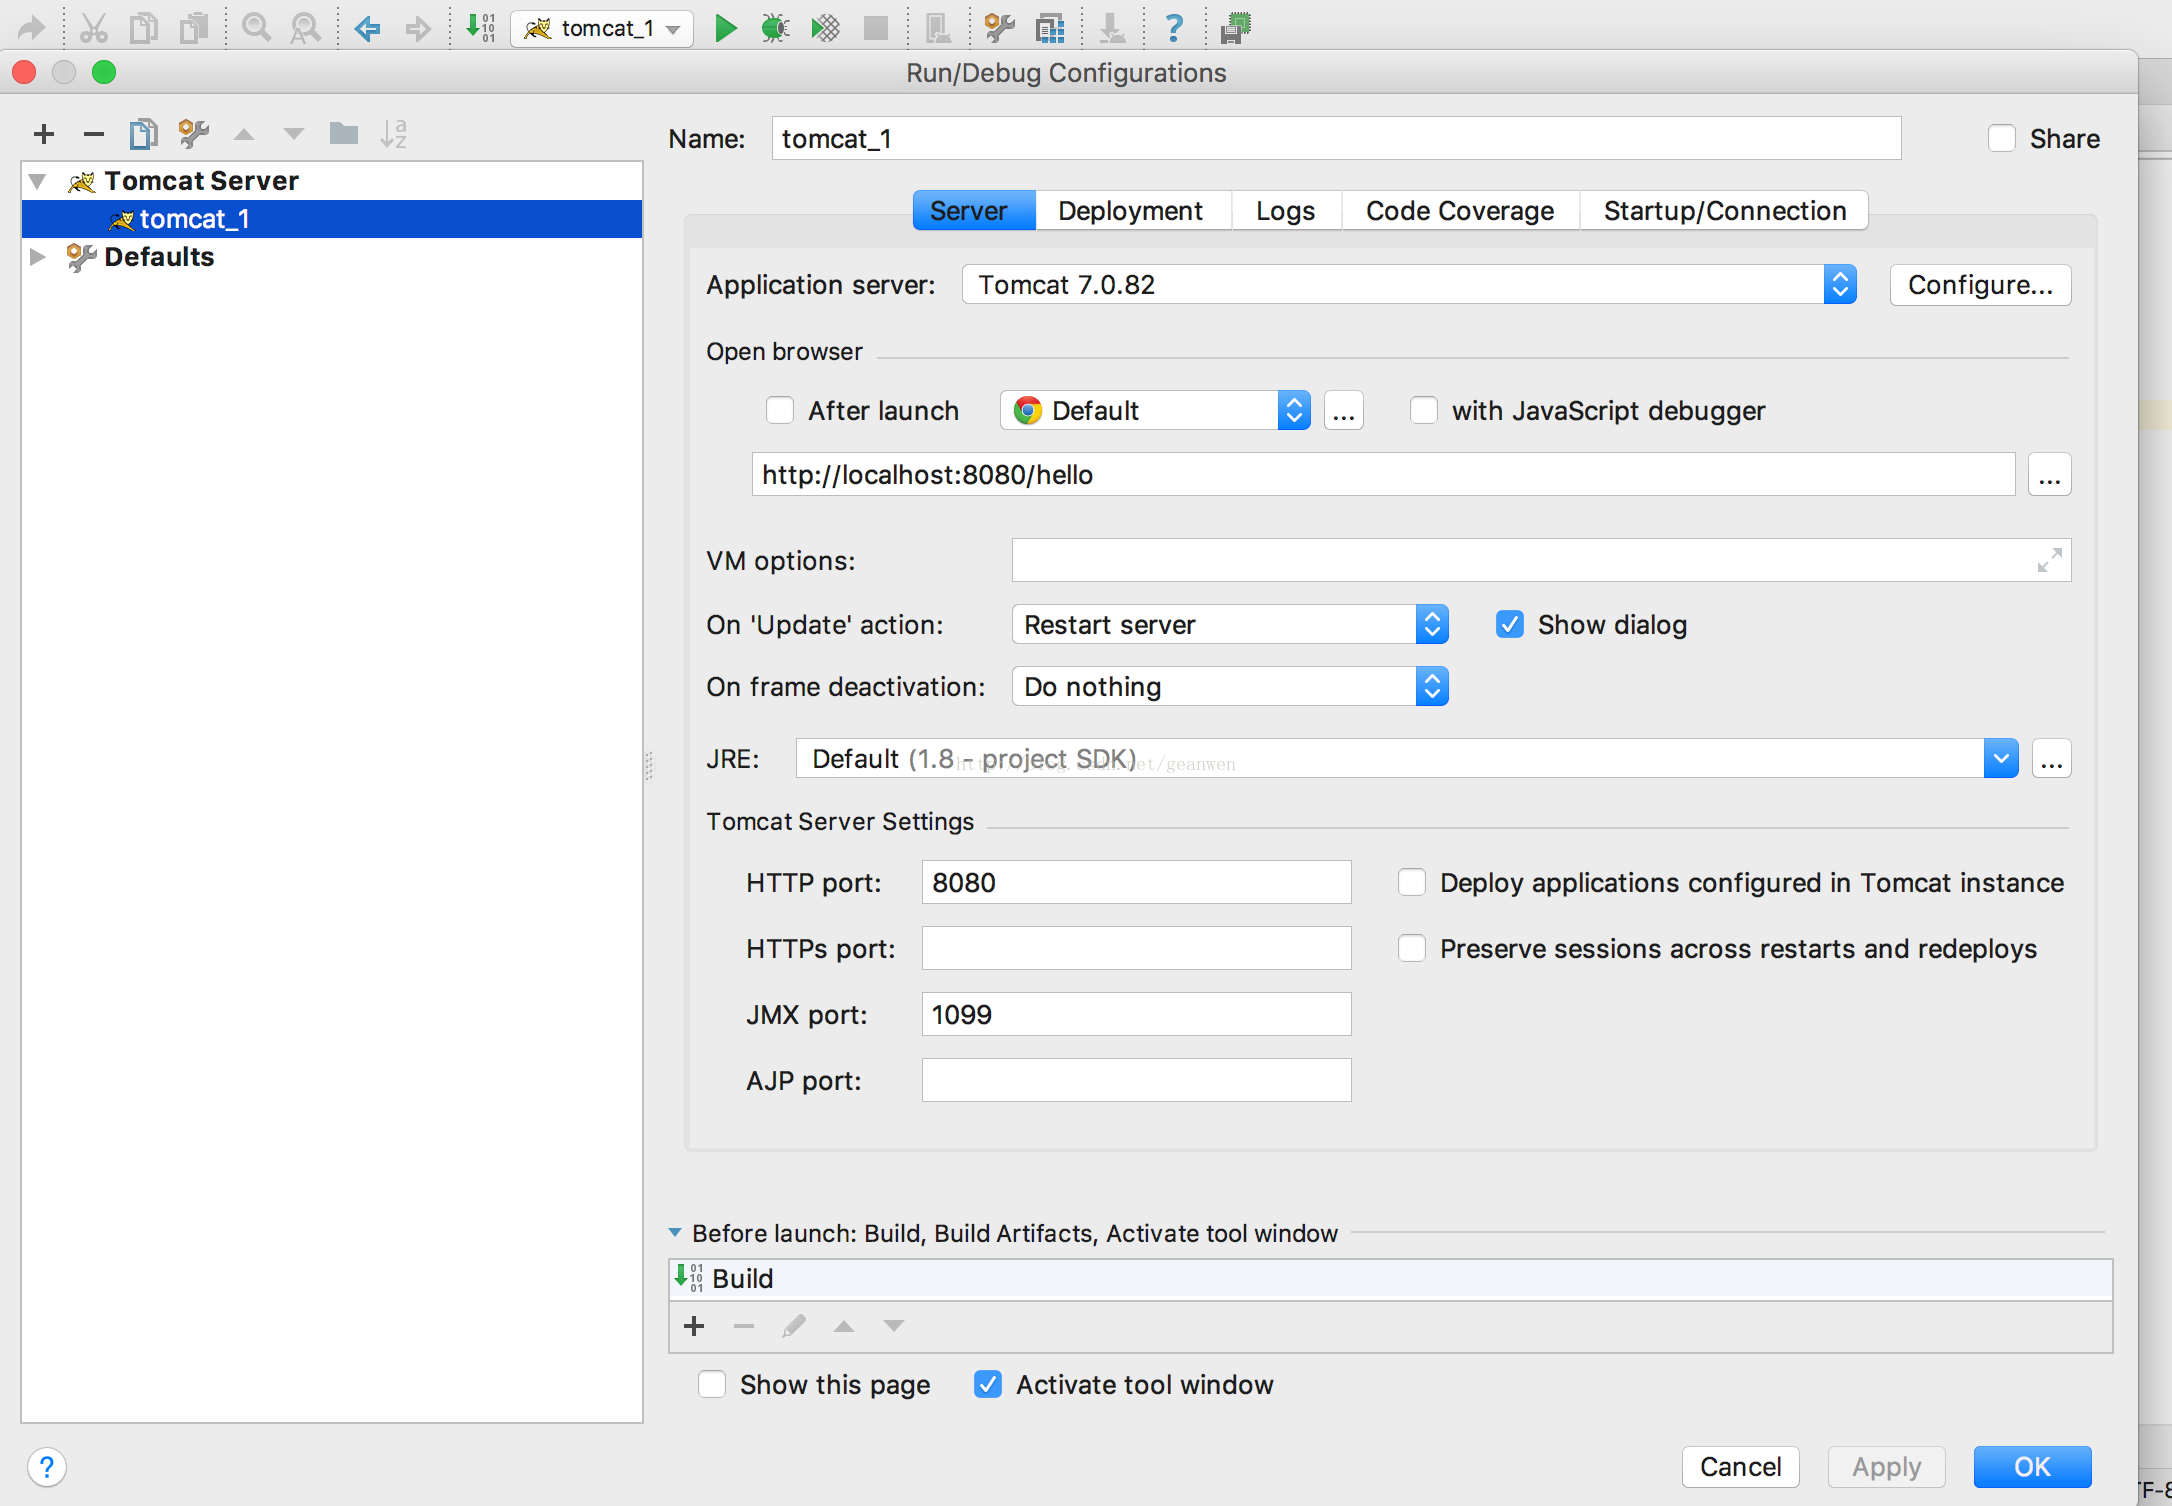Run tomcat_1 with Coverage icon
Screen dimensions: 2172x1506
[825, 28]
